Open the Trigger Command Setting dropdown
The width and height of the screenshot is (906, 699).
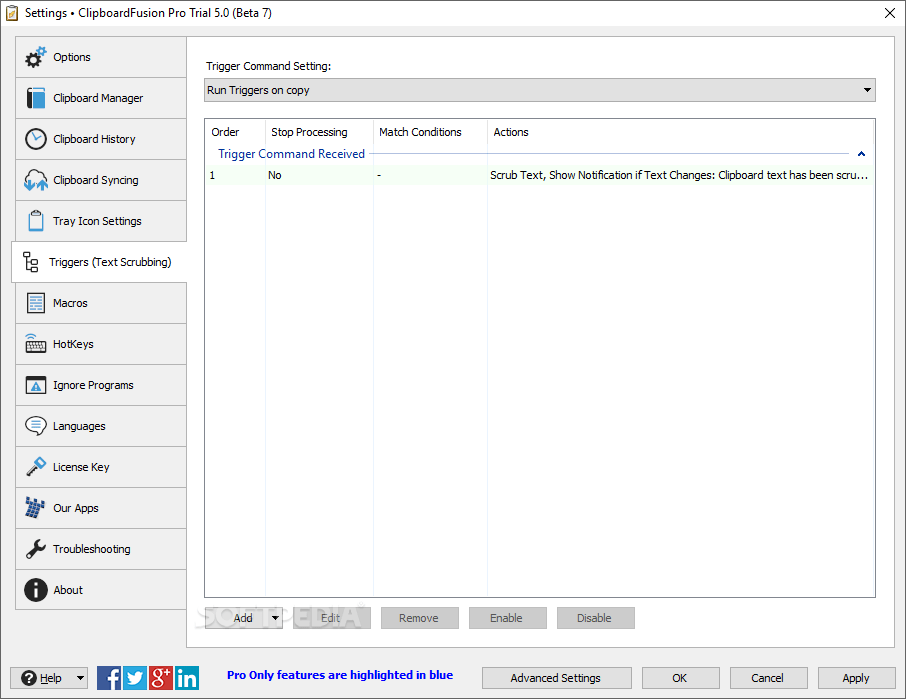pyautogui.click(x=866, y=90)
